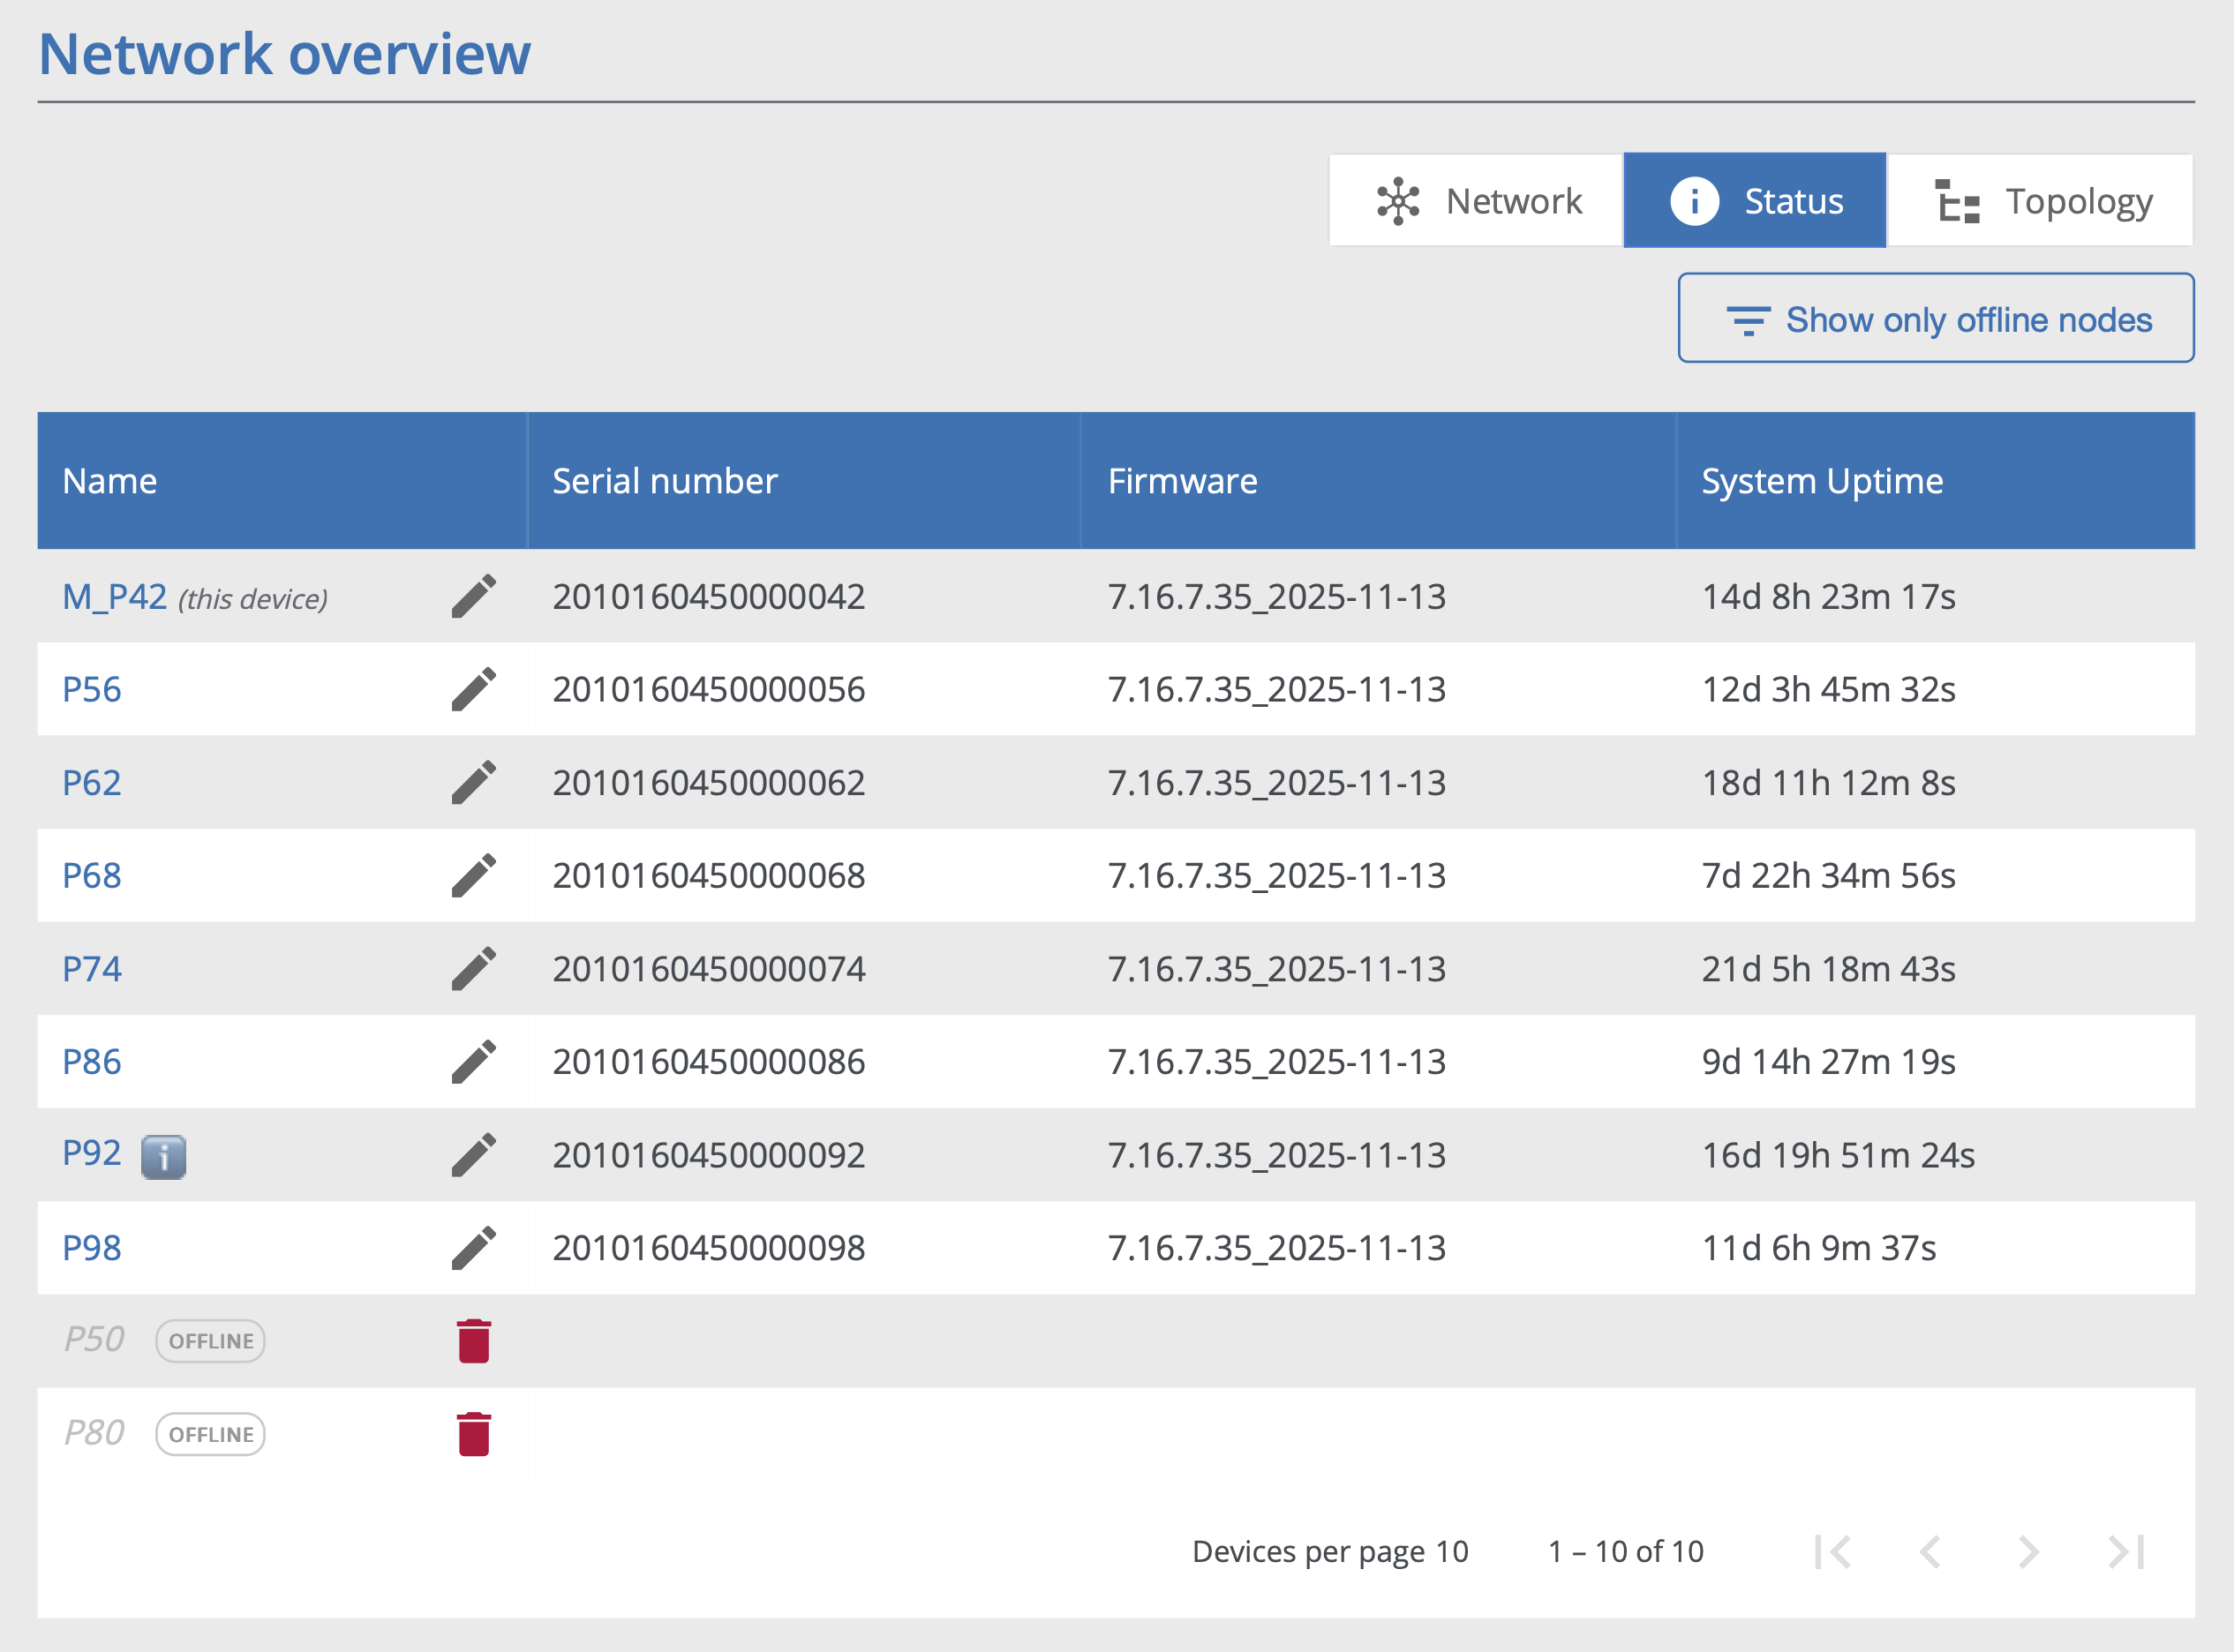Click uptime value 18d 11h 12m 8s

click(x=1829, y=782)
